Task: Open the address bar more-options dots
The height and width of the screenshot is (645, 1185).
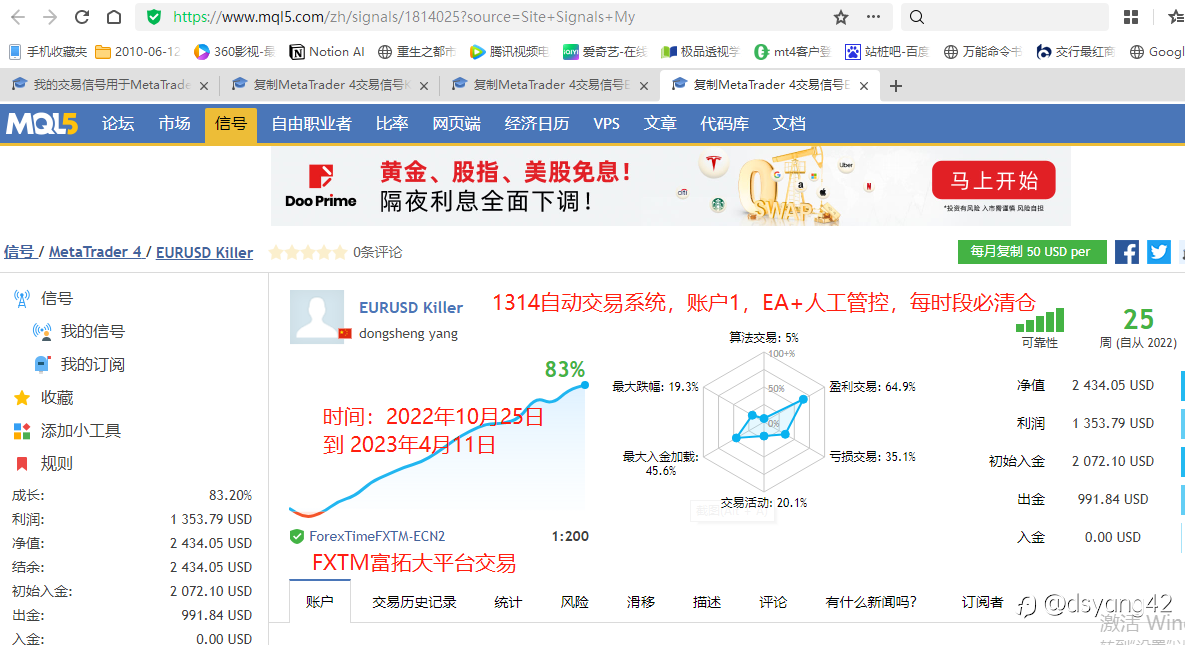Action: [873, 17]
